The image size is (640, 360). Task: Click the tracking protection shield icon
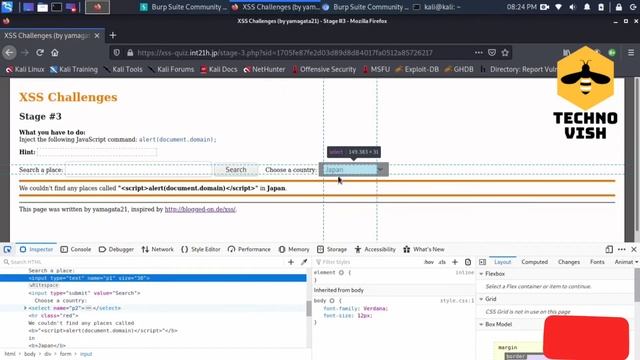(x=117, y=53)
